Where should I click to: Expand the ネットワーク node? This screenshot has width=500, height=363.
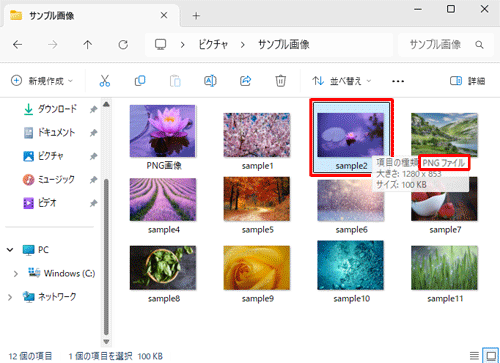pyautogui.click(x=10, y=297)
